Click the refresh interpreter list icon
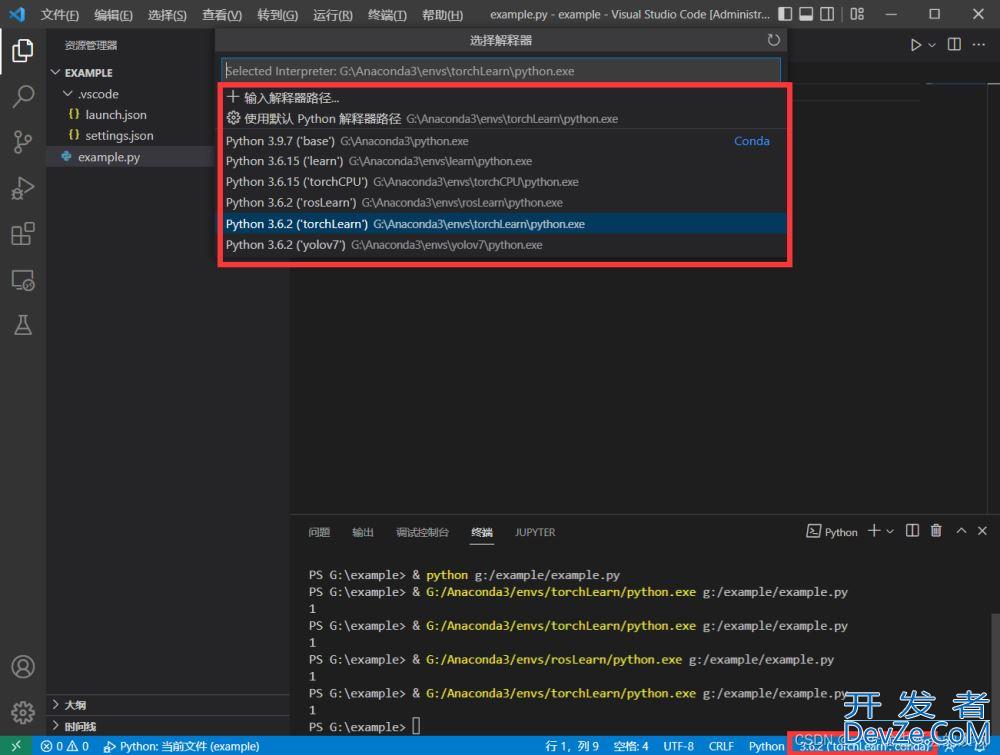 coord(773,40)
